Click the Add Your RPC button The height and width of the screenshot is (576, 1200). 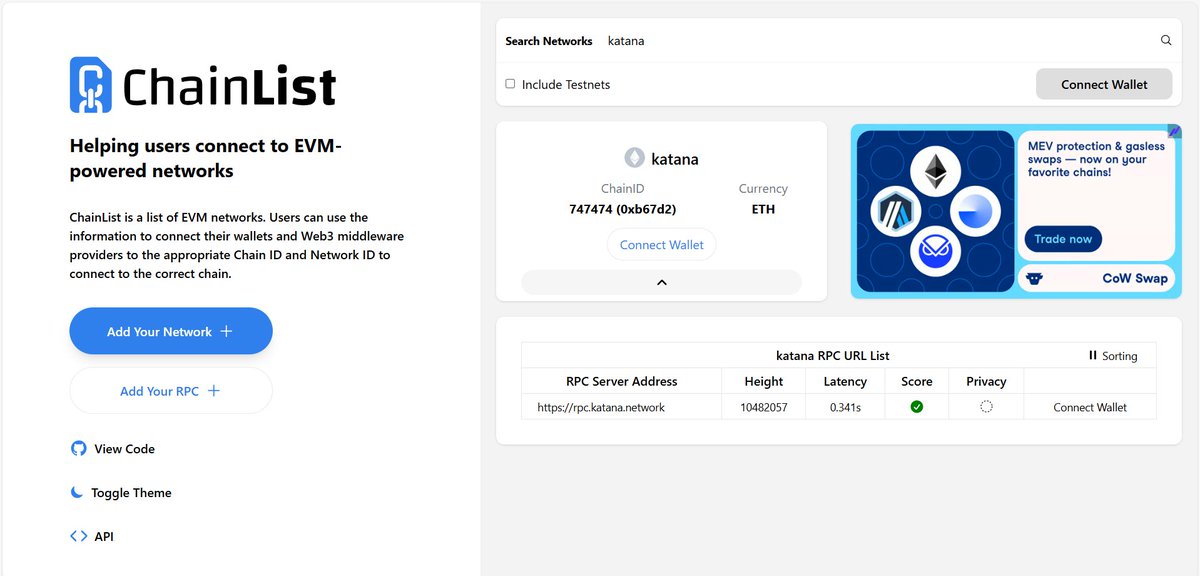[170, 391]
